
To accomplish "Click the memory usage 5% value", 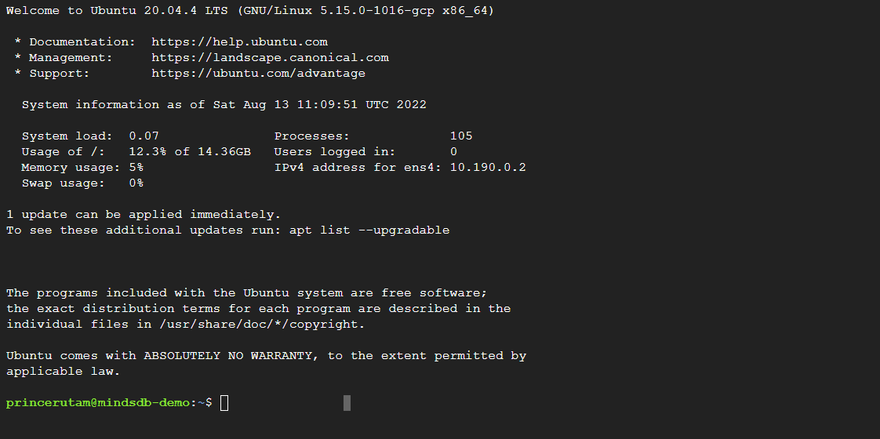I will [x=136, y=167].
